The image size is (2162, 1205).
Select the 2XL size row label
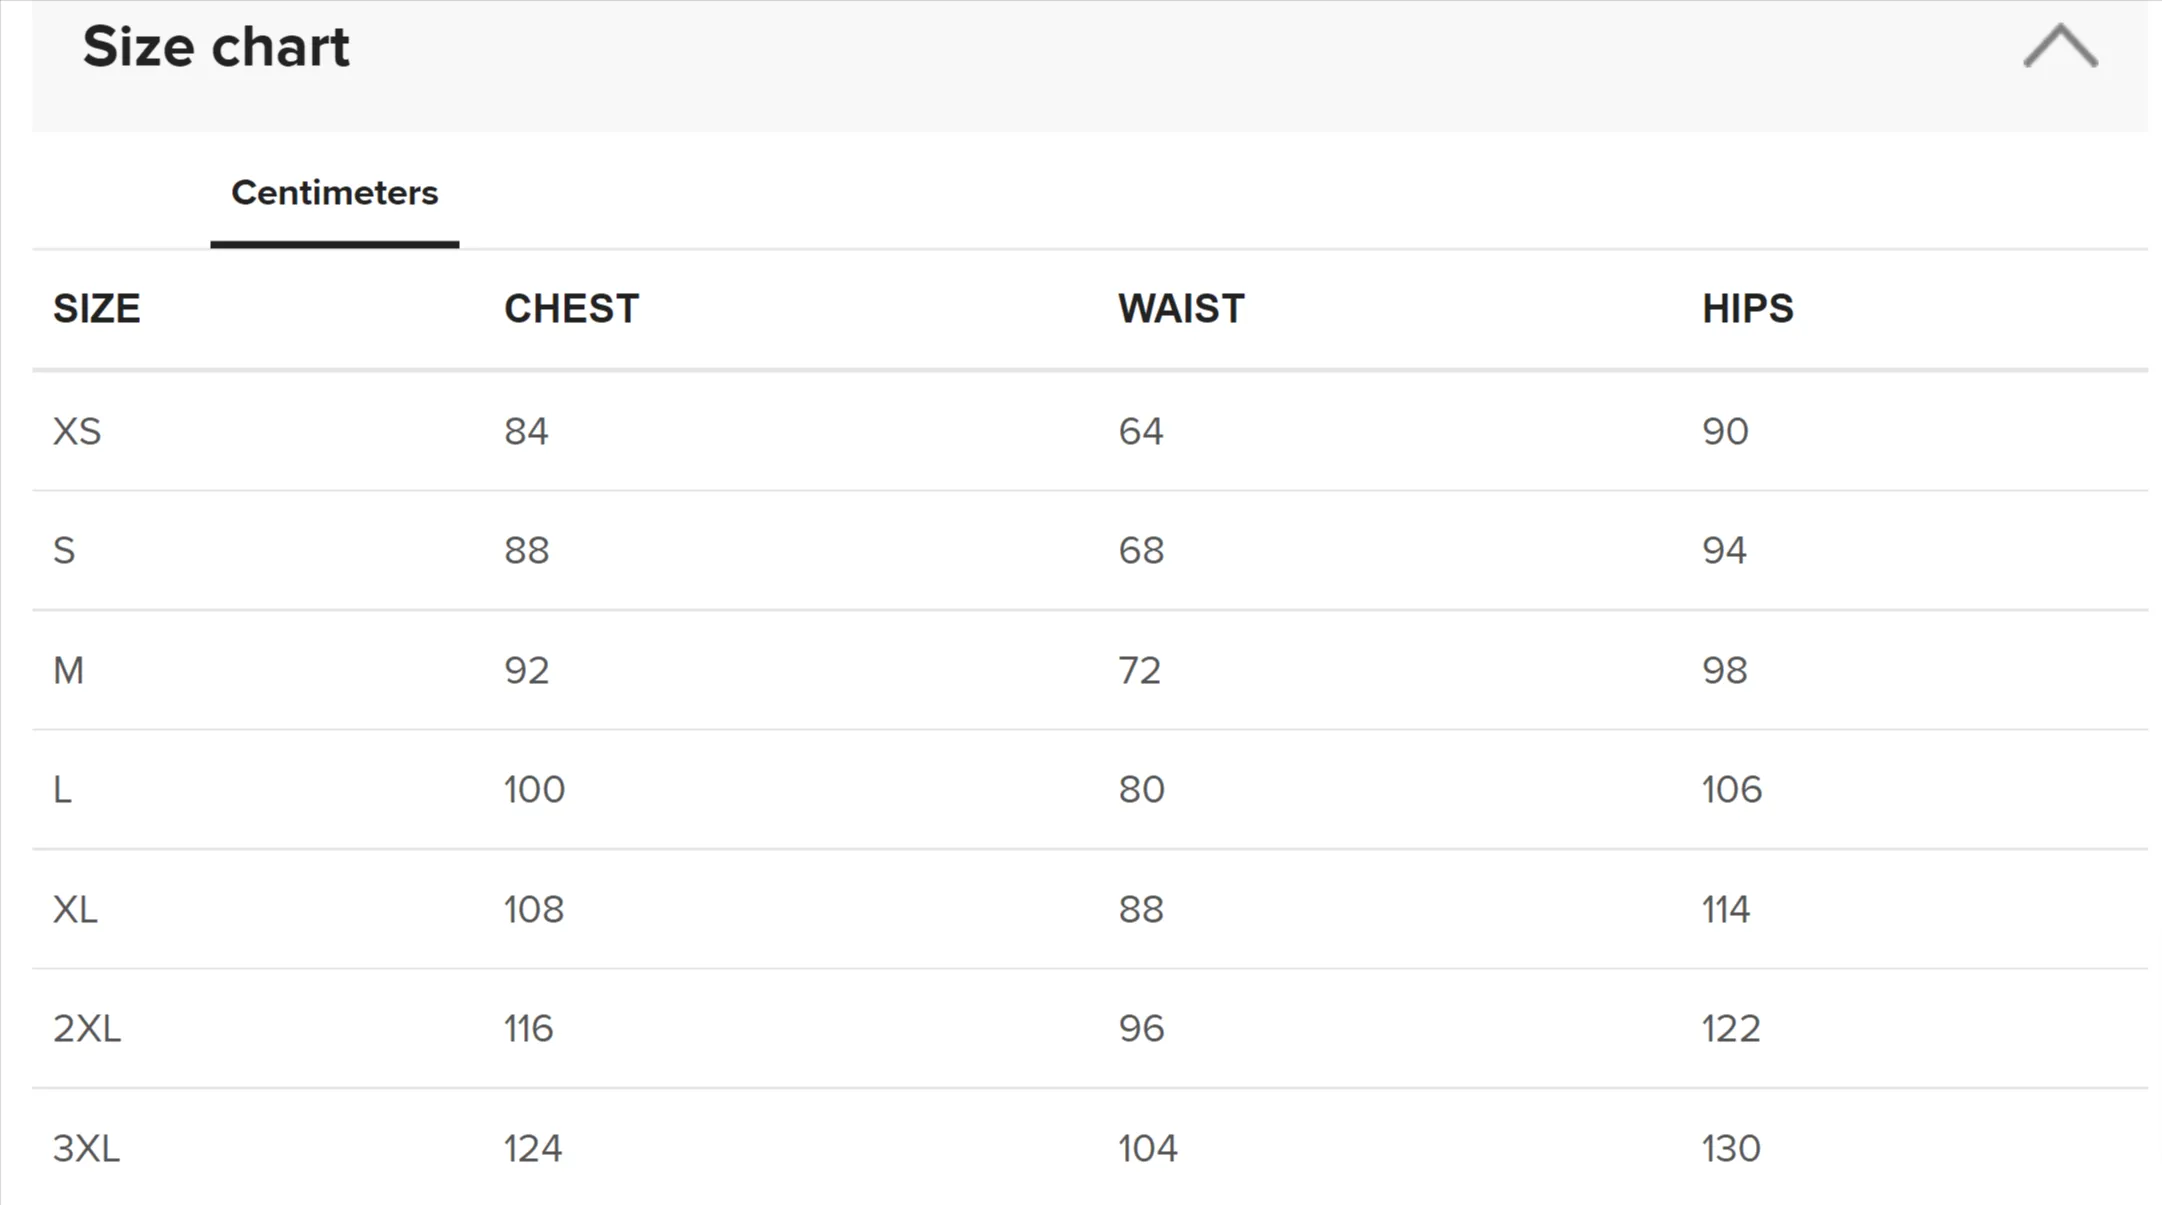point(87,1028)
